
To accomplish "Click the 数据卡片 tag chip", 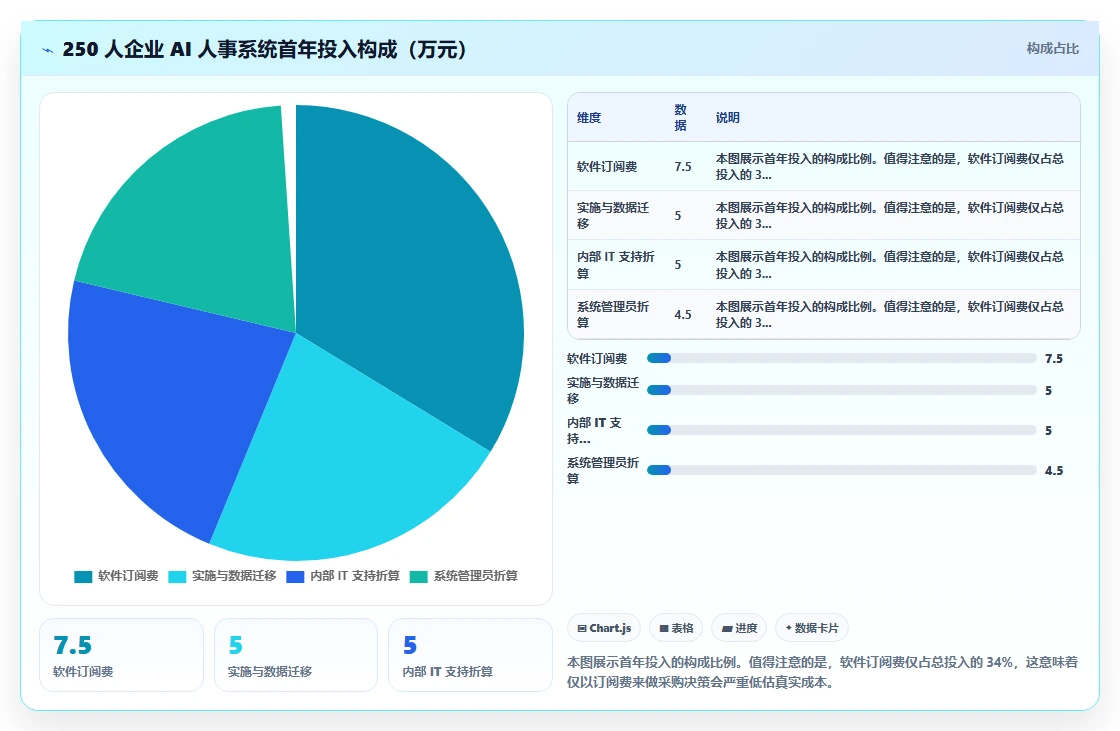I will click(x=811, y=628).
